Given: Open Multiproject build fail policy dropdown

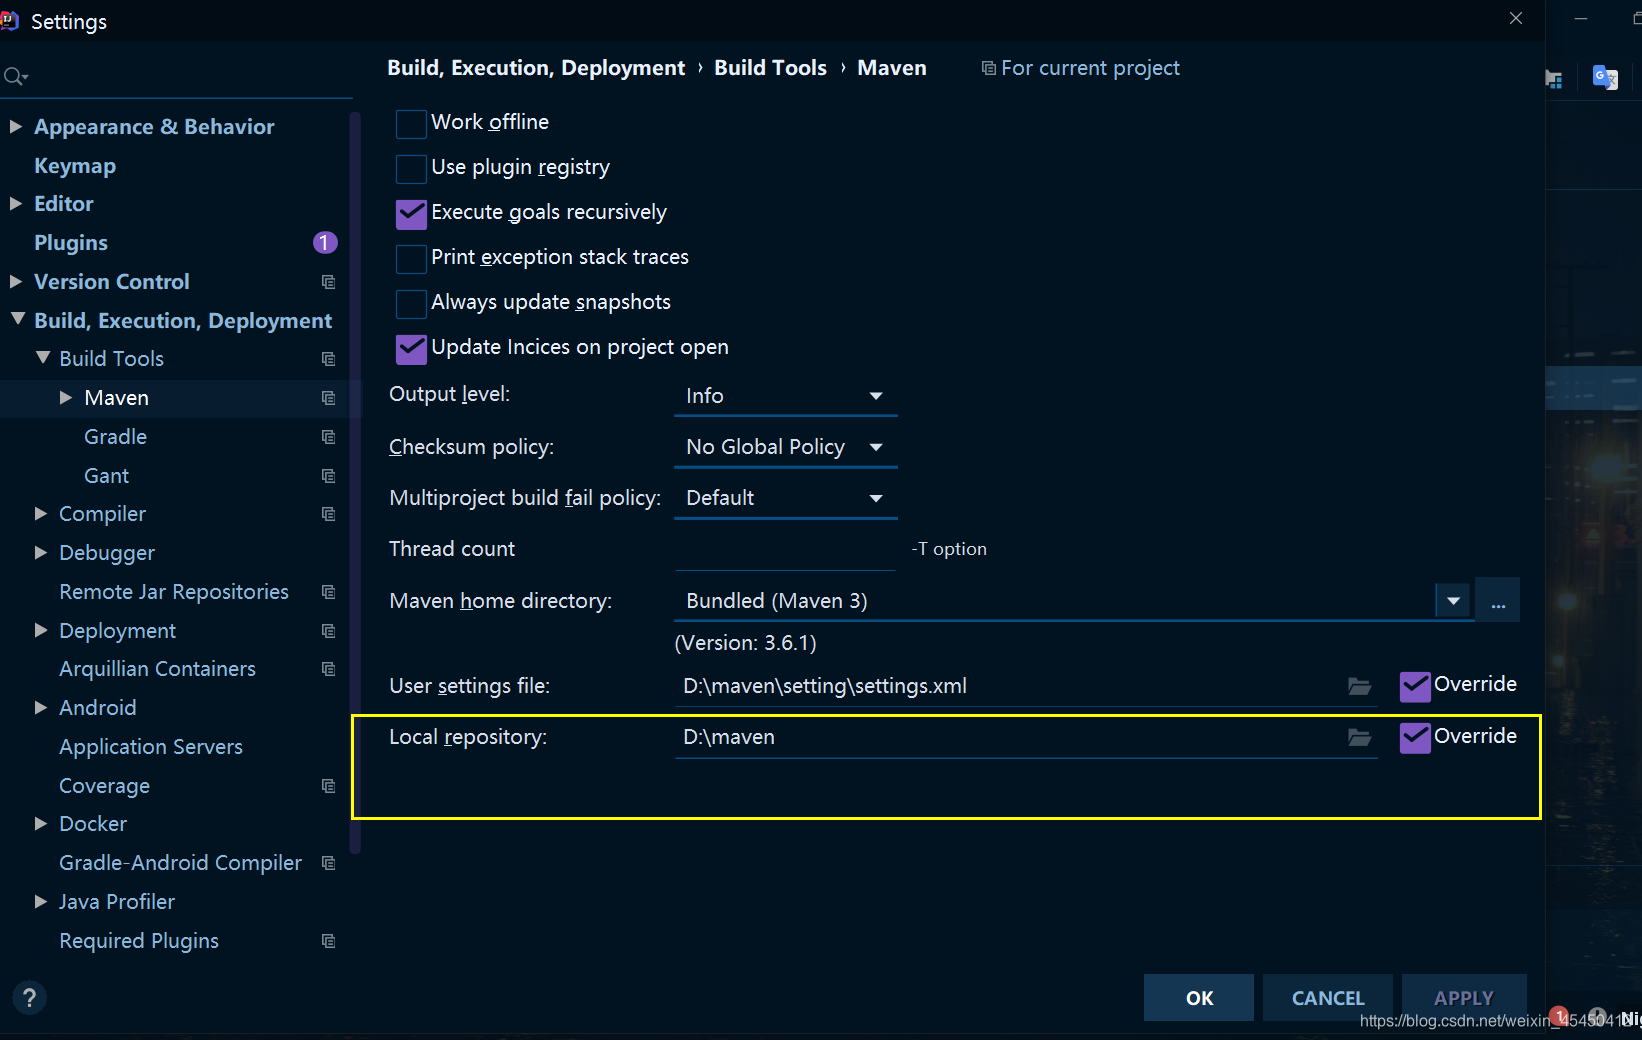Looking at the screenshot, I should (786, 498).
